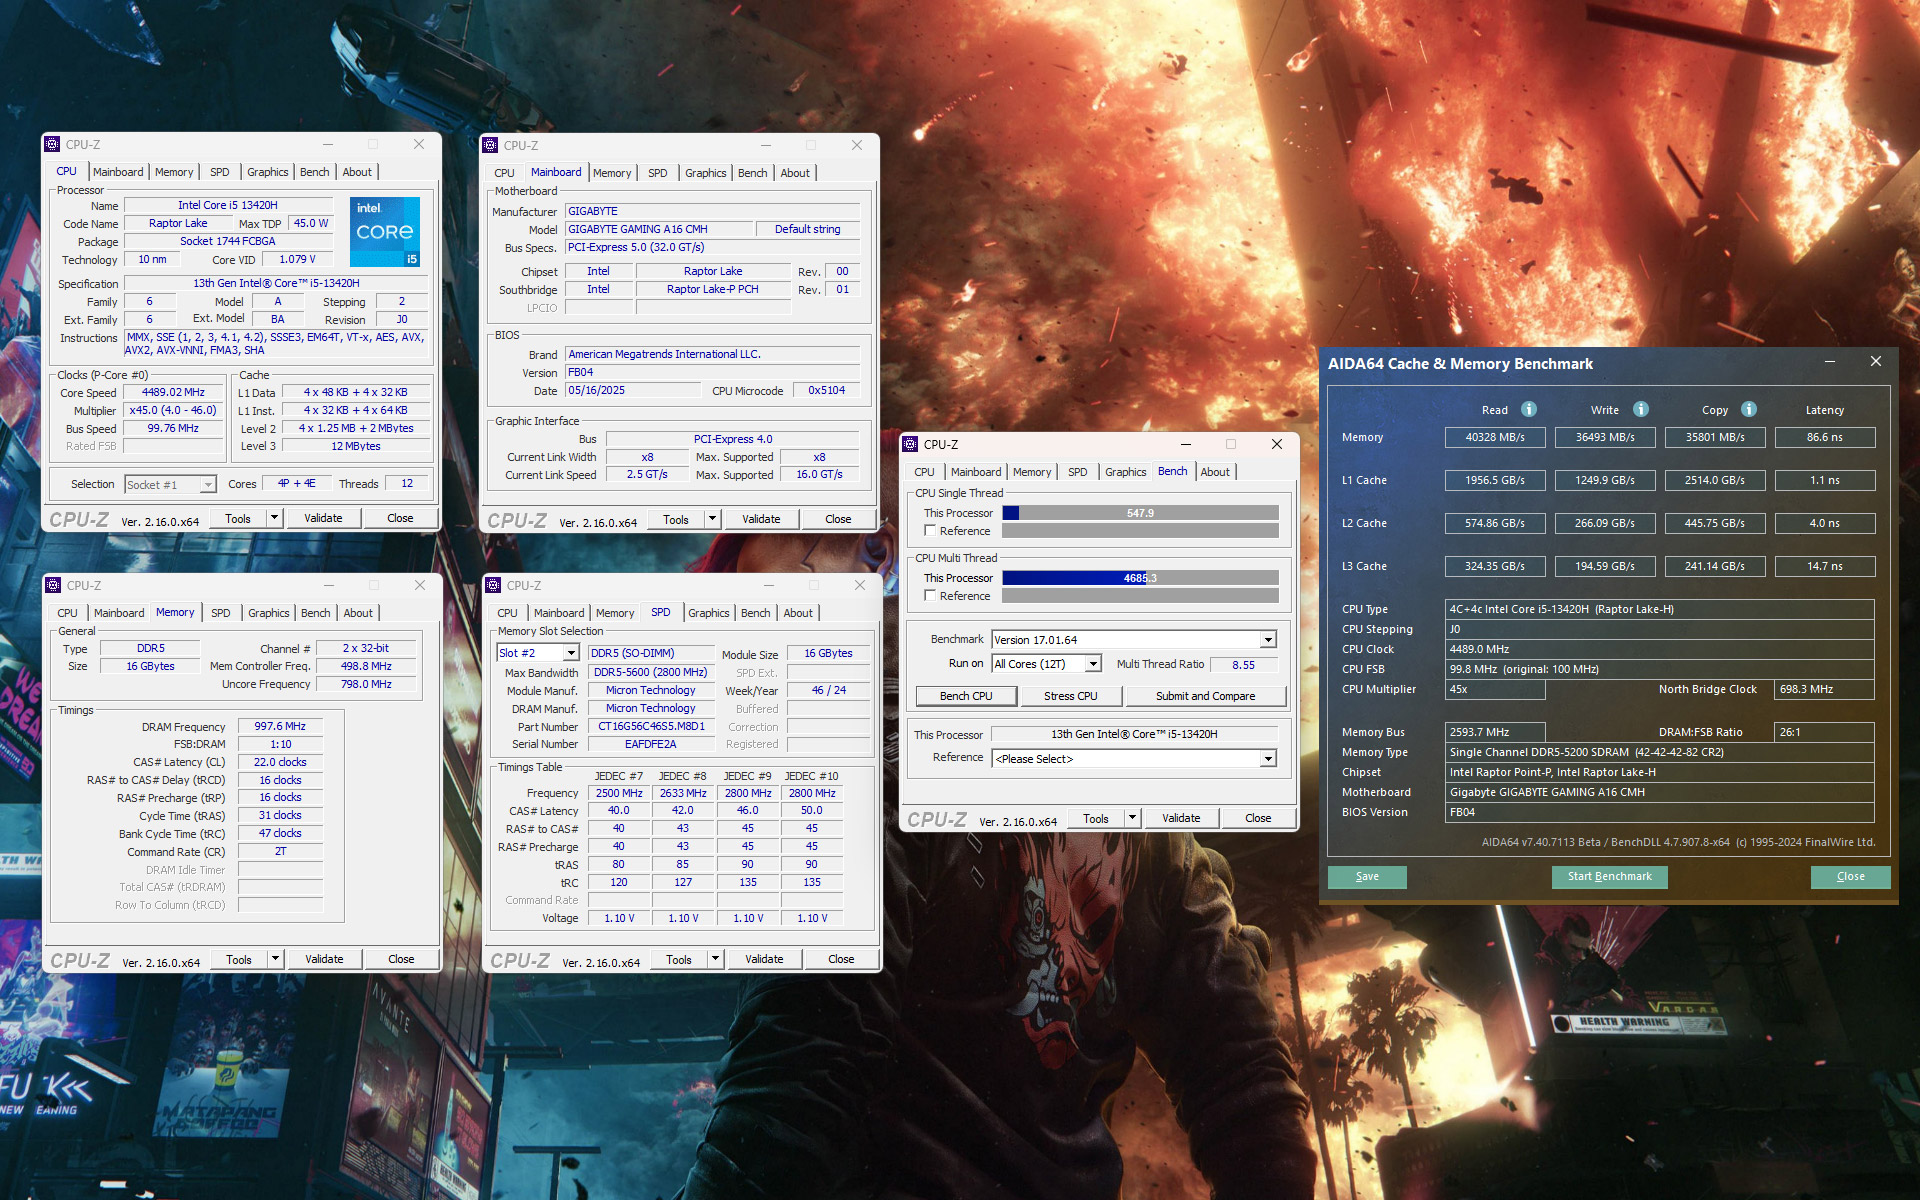Viewport: 1920px width, 1200px height.
Task: Click Memory Read value 40328 MB/s
Action: point(1495,437)
